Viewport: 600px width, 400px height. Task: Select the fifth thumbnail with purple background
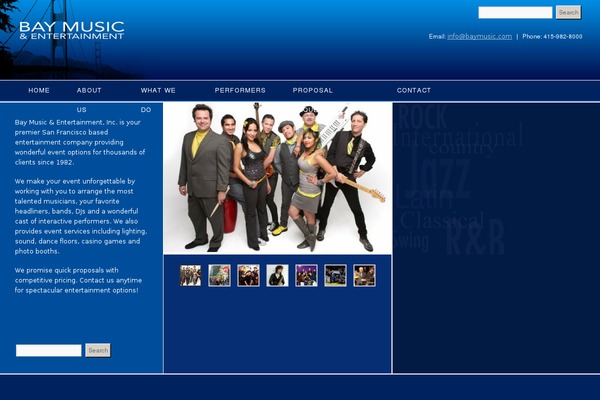point(307,275)
